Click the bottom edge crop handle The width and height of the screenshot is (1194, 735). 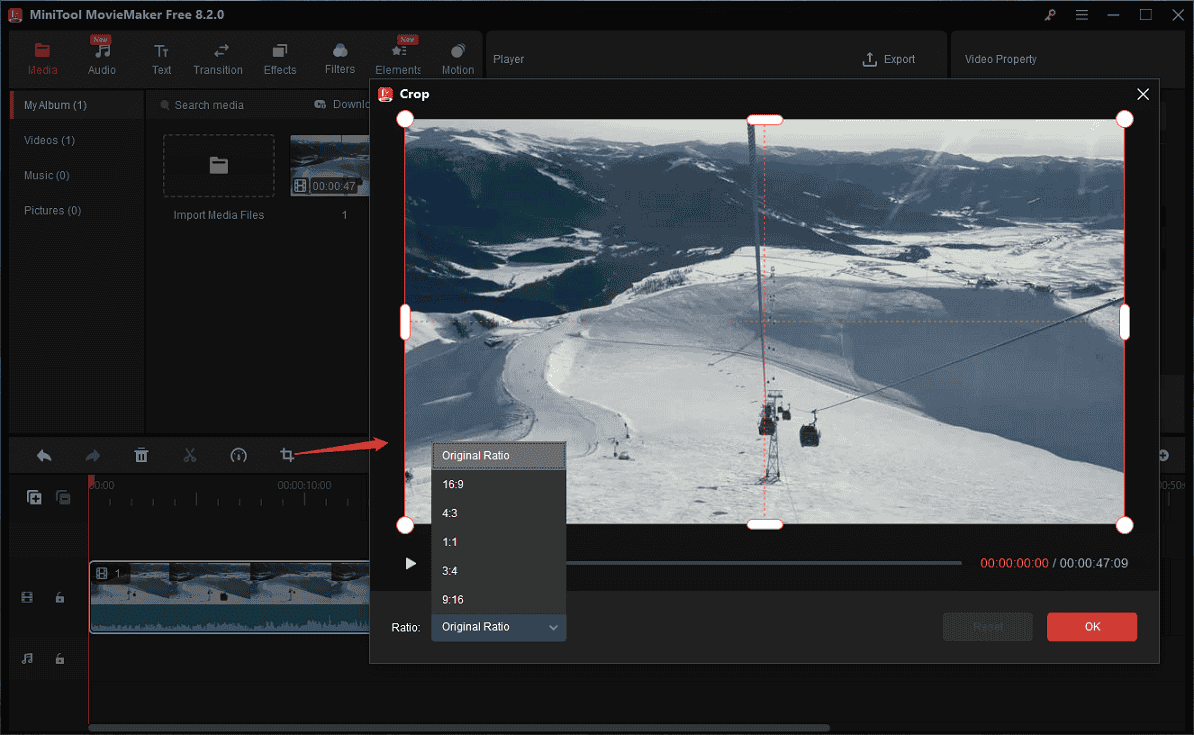(x=765, y=524)
